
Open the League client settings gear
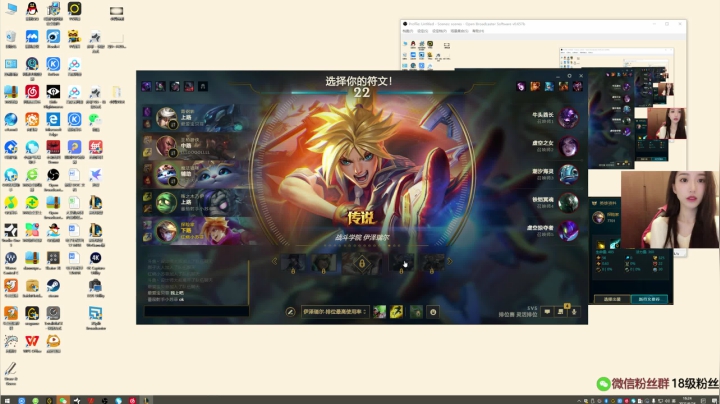pyautogui.click(x=569, y=76)
